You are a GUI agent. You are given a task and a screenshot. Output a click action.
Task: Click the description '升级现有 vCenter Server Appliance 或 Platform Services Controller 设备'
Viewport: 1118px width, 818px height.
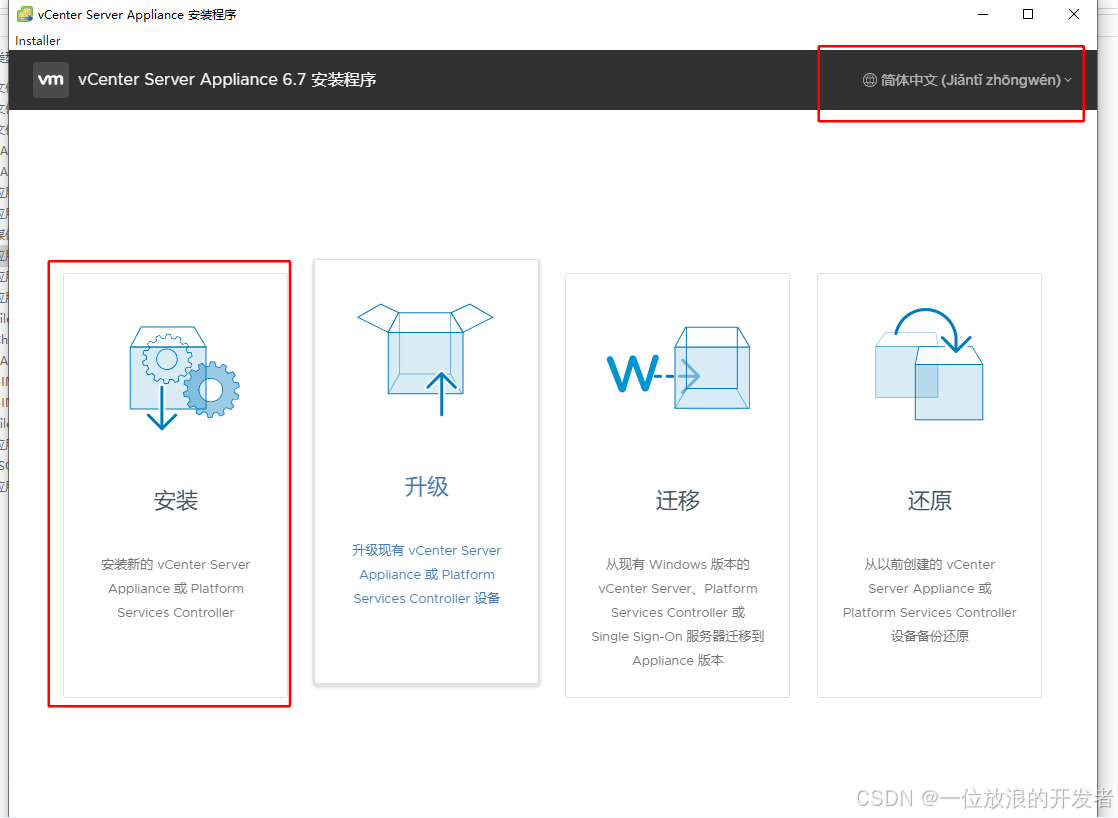point(426,574)
